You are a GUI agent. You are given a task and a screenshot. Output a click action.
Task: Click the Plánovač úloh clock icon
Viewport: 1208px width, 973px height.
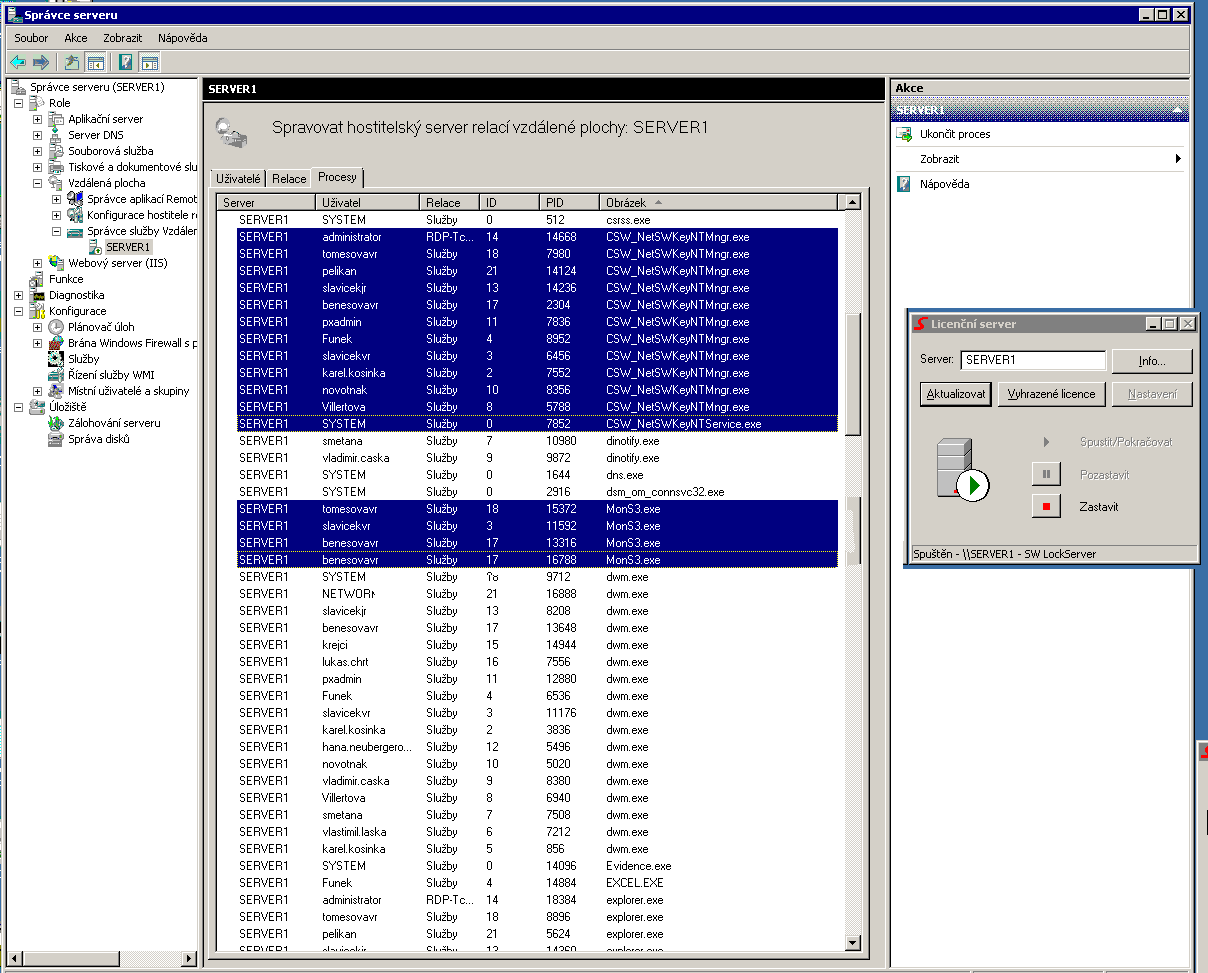(x=56, y=327)
